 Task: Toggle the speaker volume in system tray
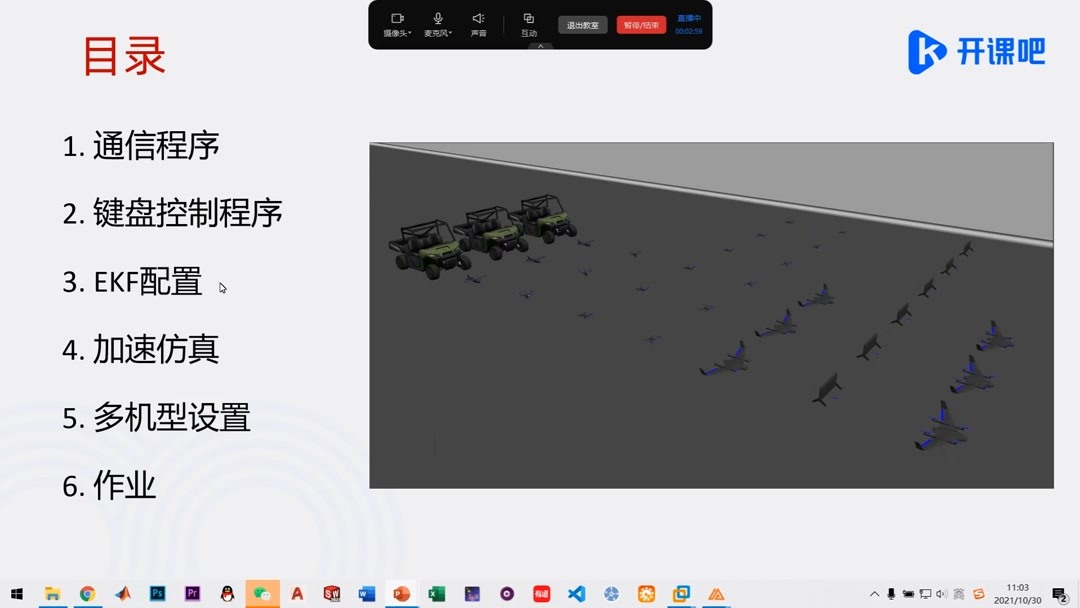click(x=940, y=594)
